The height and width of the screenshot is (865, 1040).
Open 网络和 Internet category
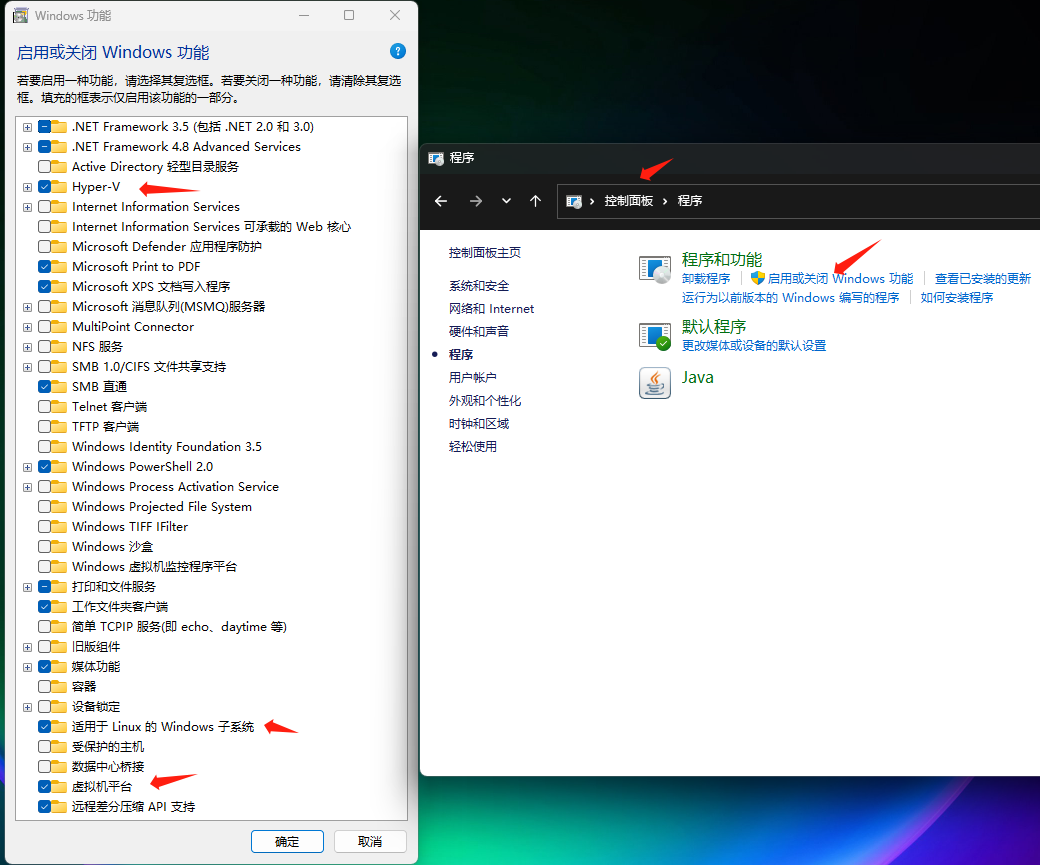pos(491,308)
